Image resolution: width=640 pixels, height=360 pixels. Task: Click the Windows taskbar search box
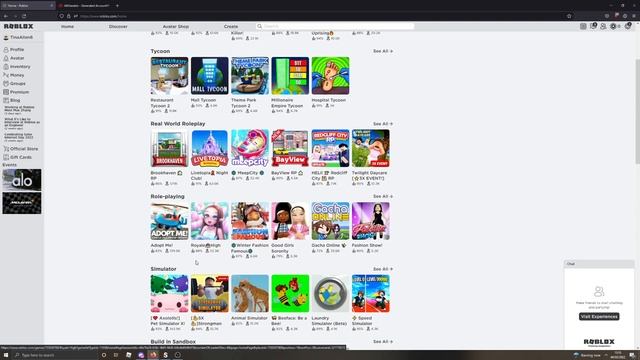pyautogui.click(x=55, y=355)
